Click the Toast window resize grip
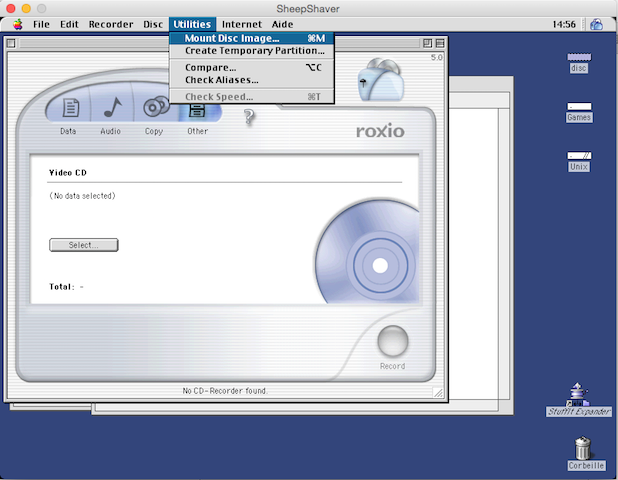Viewport: 618px width, 480px height. [x=438, y=392]
